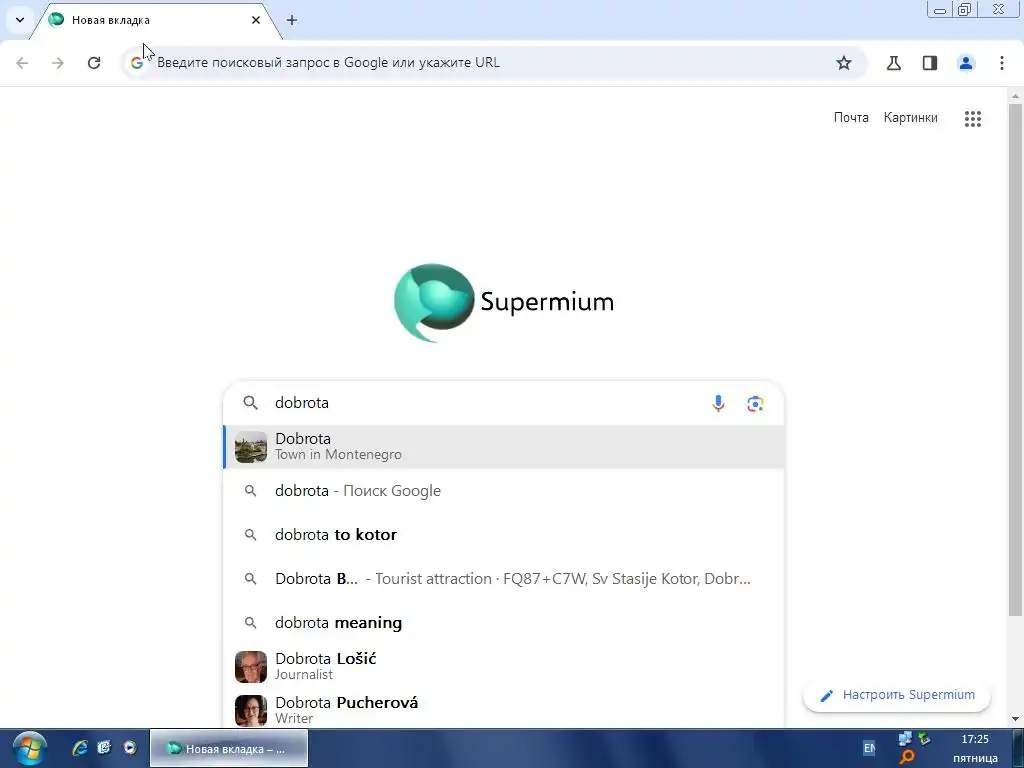Click the 17:25 taskbar clock
Viewport: 1024px width, 768px height.
pos(975,739)
